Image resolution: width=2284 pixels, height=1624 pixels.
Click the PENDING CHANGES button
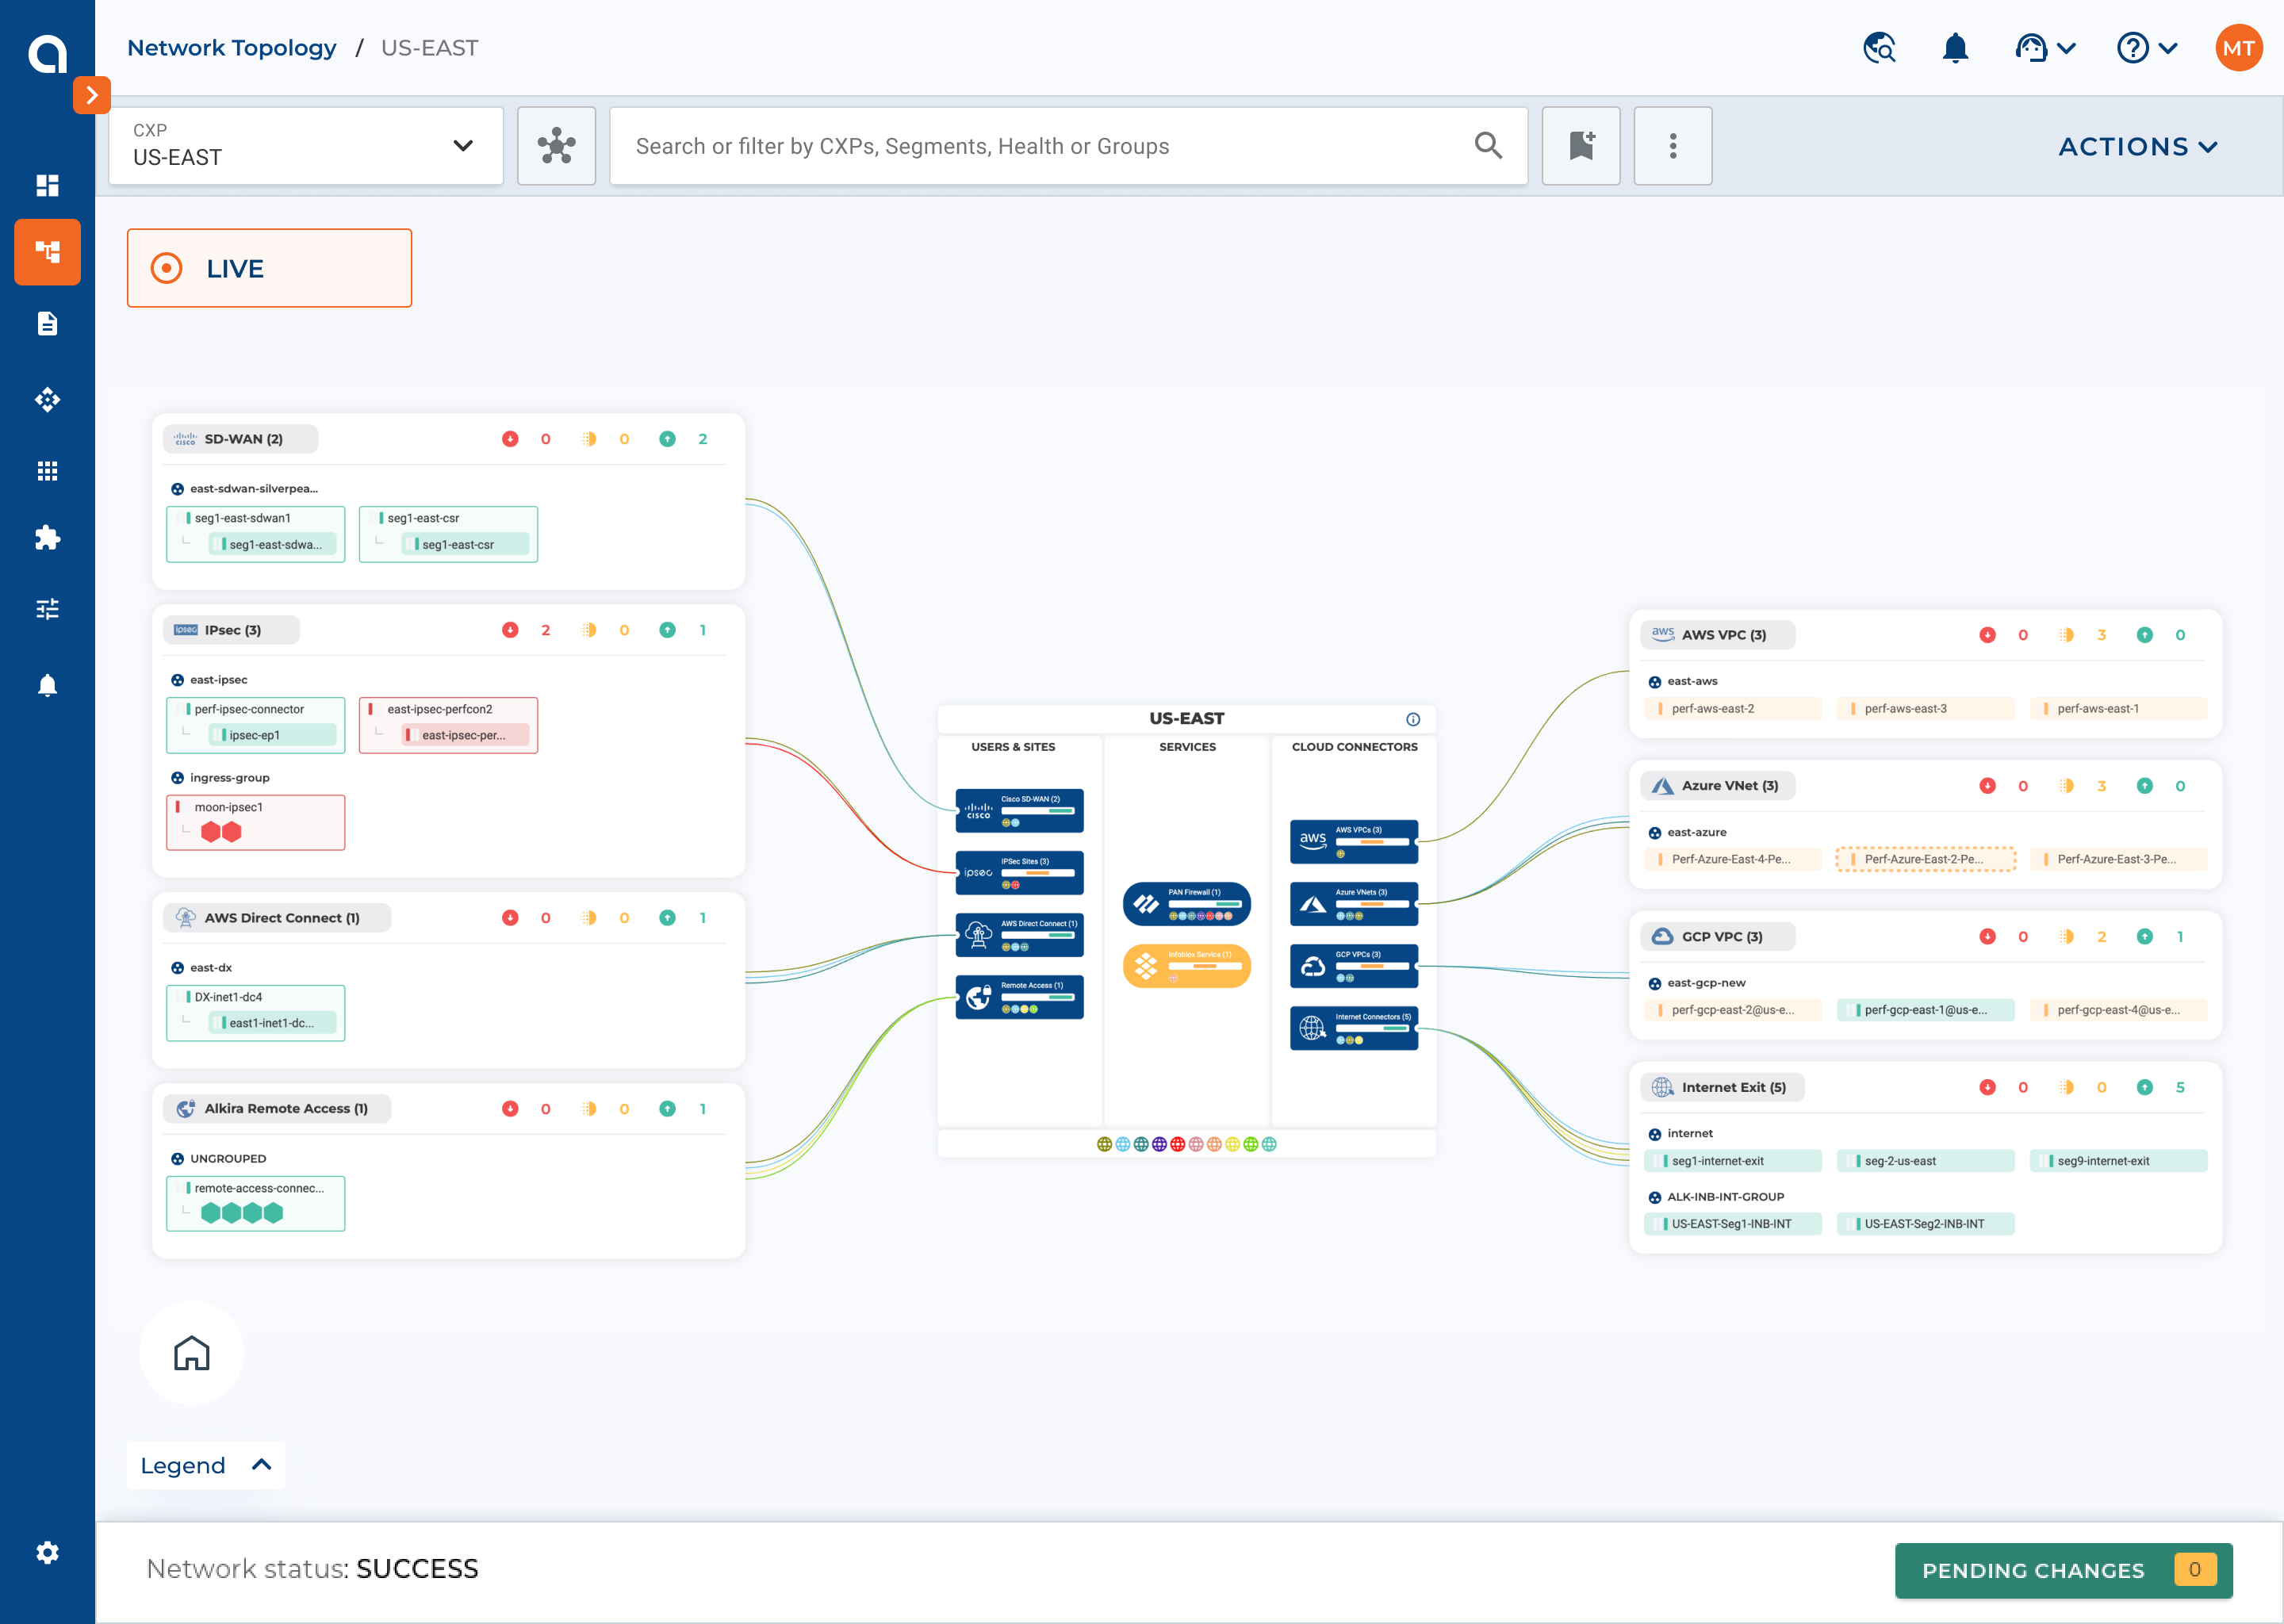(x=2062, y=1570)
